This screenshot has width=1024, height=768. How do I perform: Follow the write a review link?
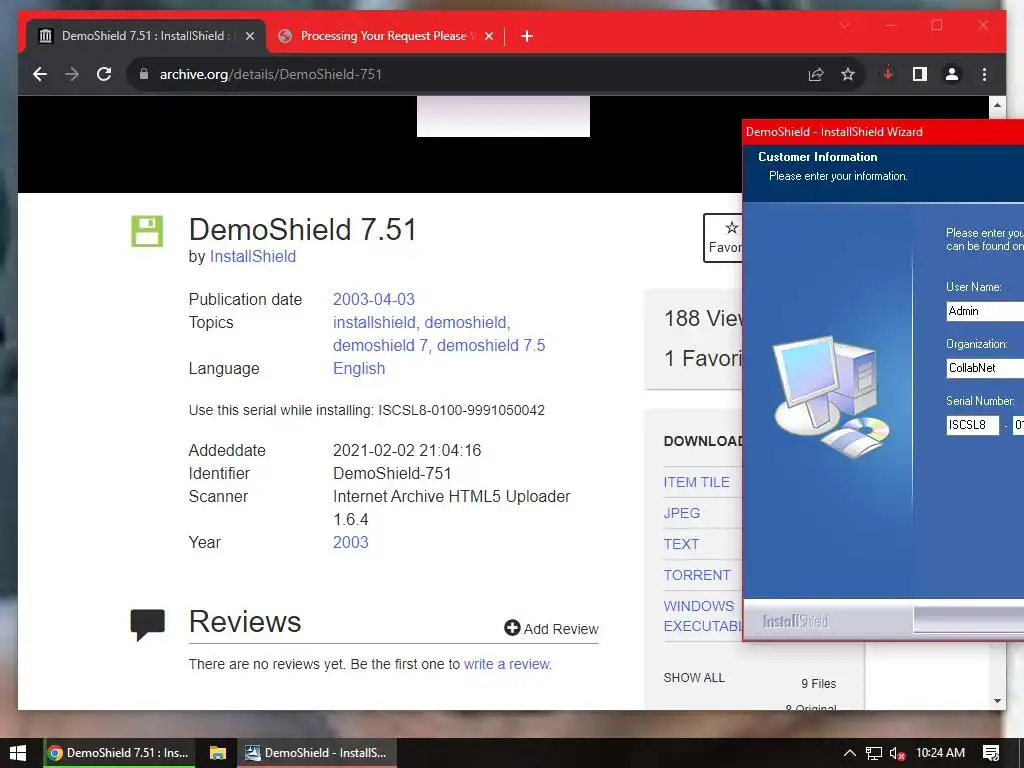click(507, 664)
